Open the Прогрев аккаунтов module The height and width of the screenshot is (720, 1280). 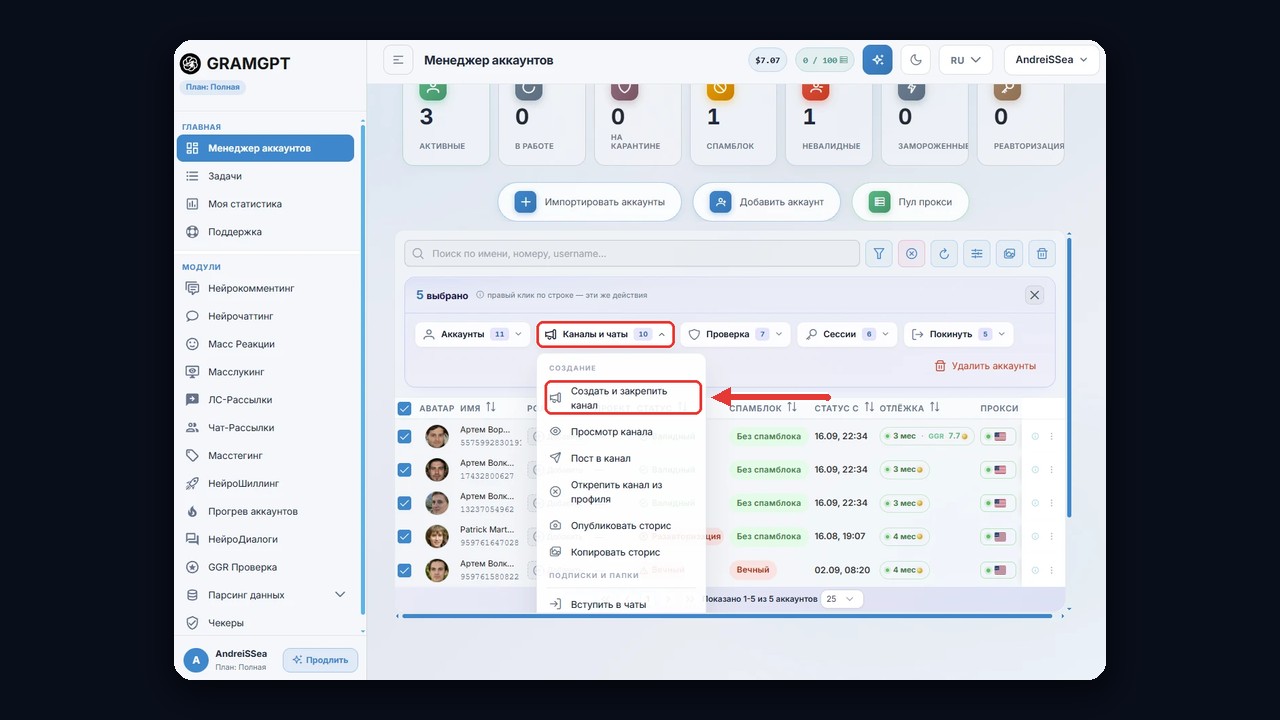click(265, 511)
